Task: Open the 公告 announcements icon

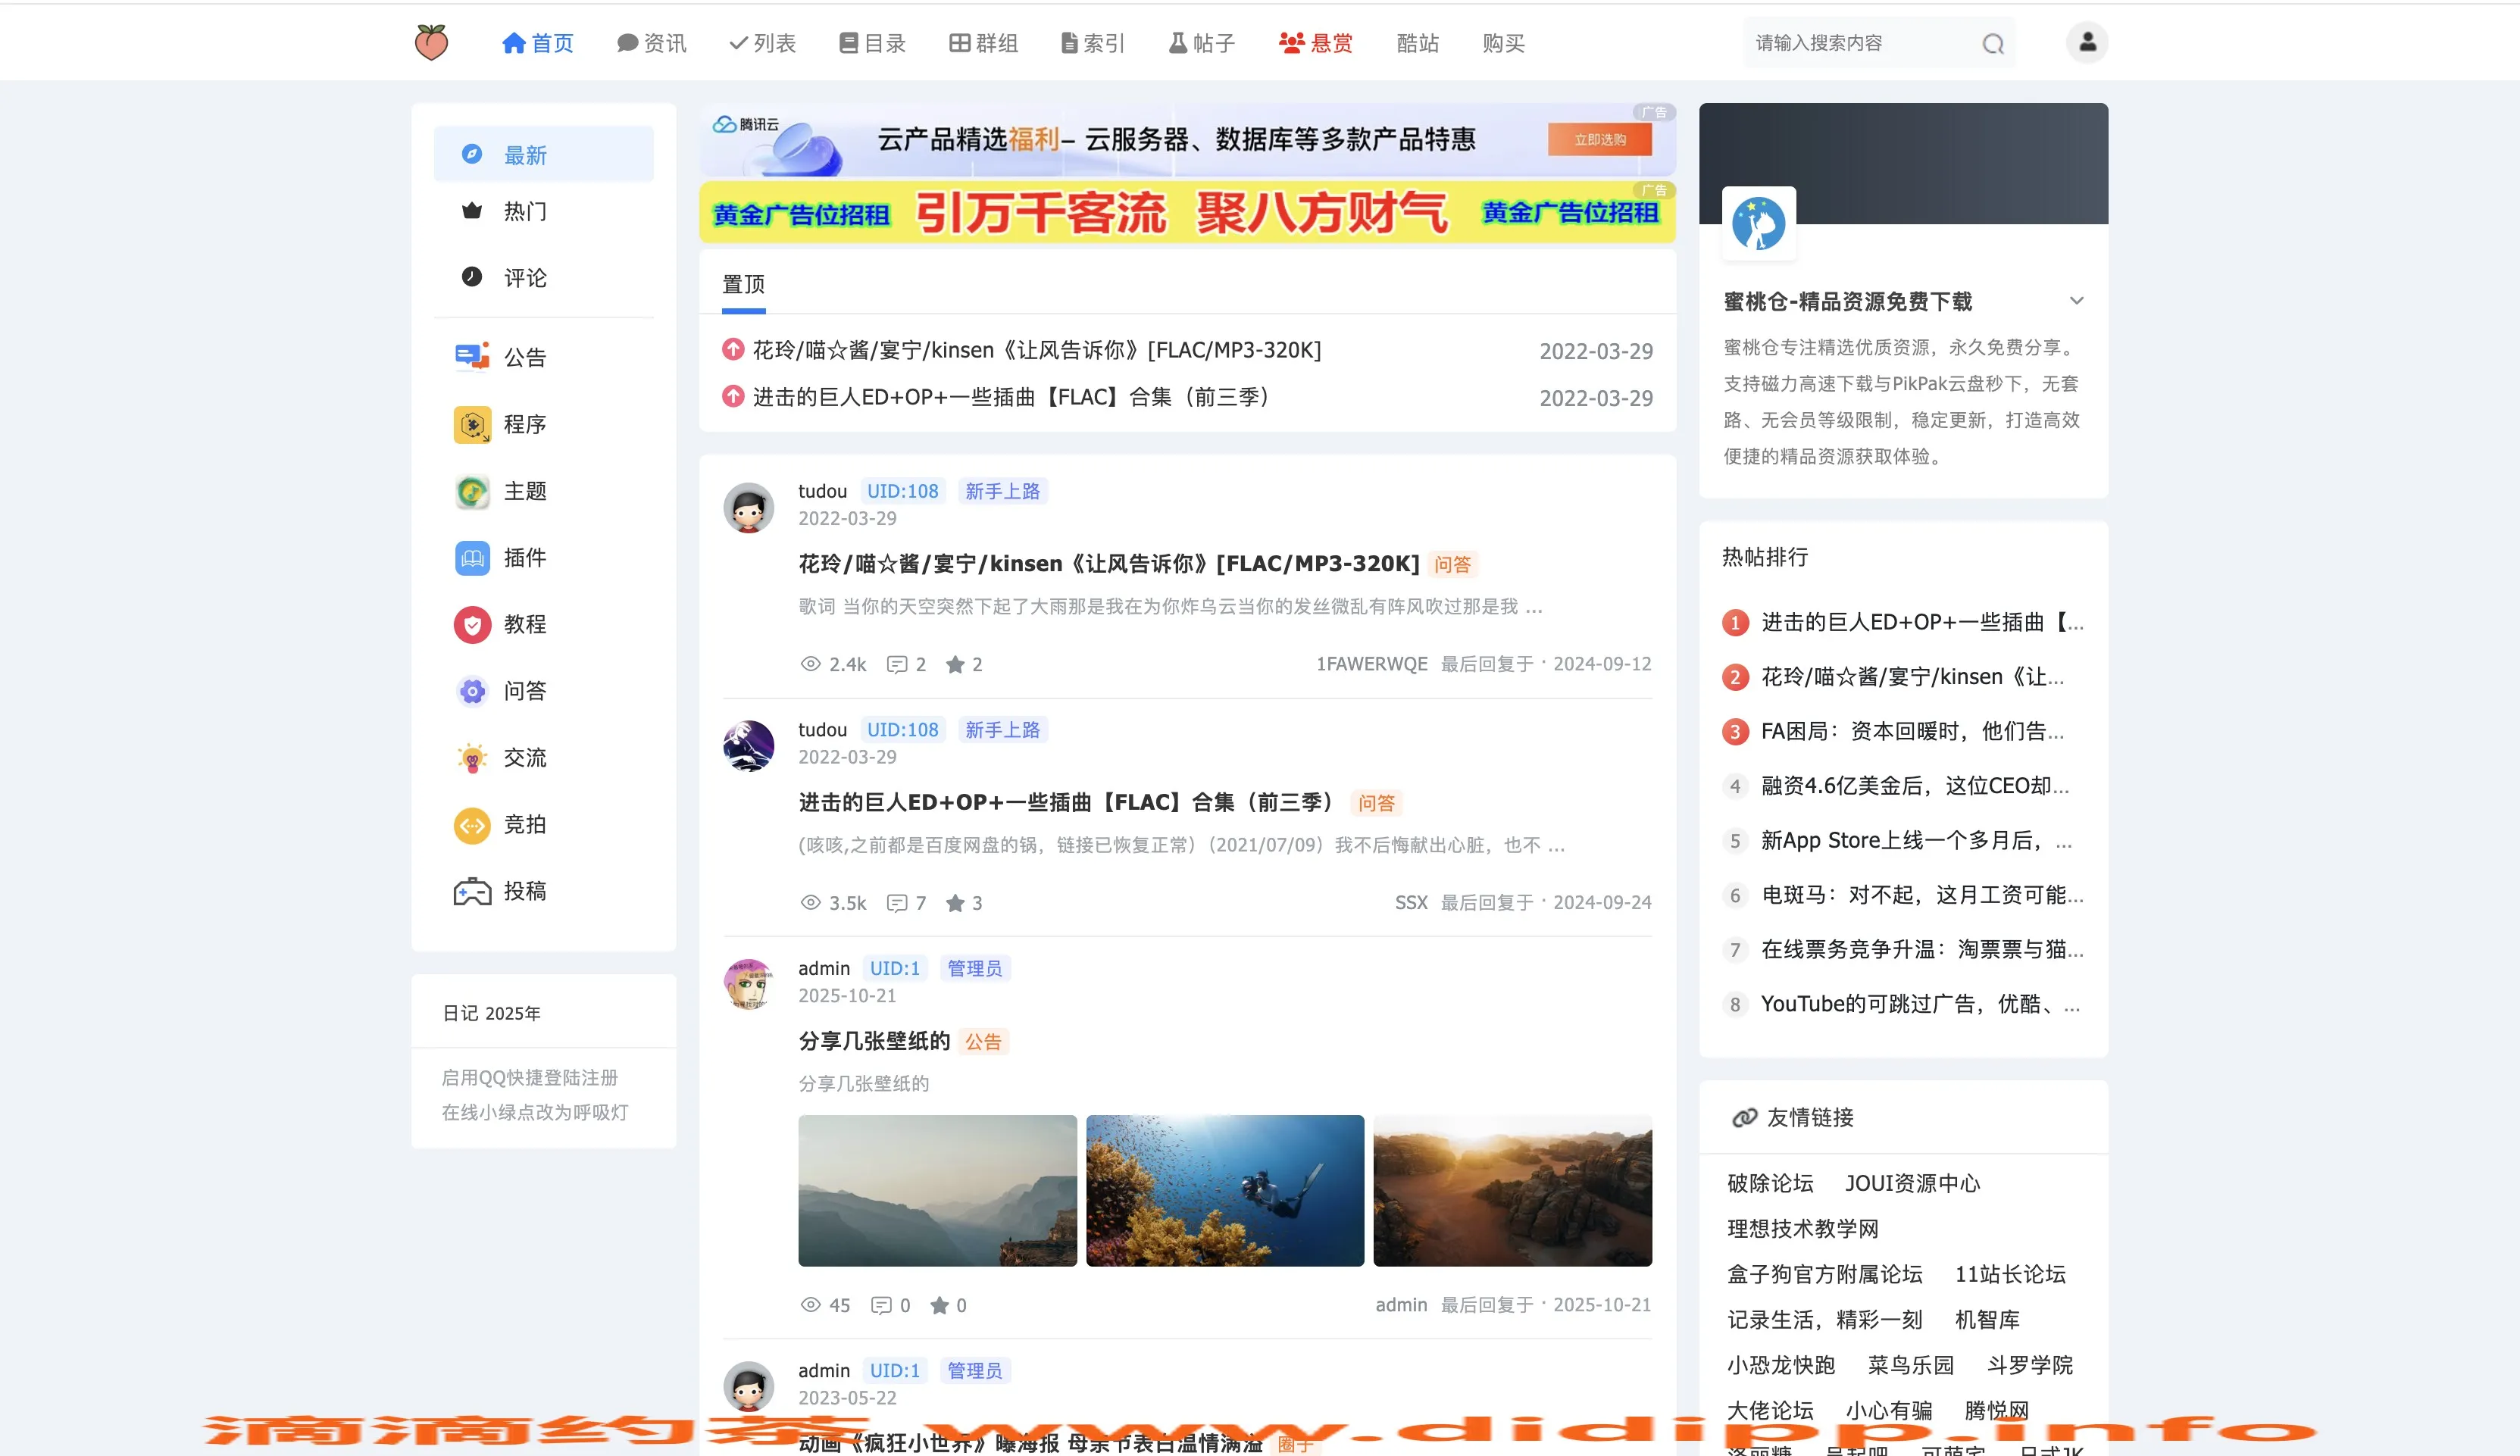Action: (x=471, y=356)
